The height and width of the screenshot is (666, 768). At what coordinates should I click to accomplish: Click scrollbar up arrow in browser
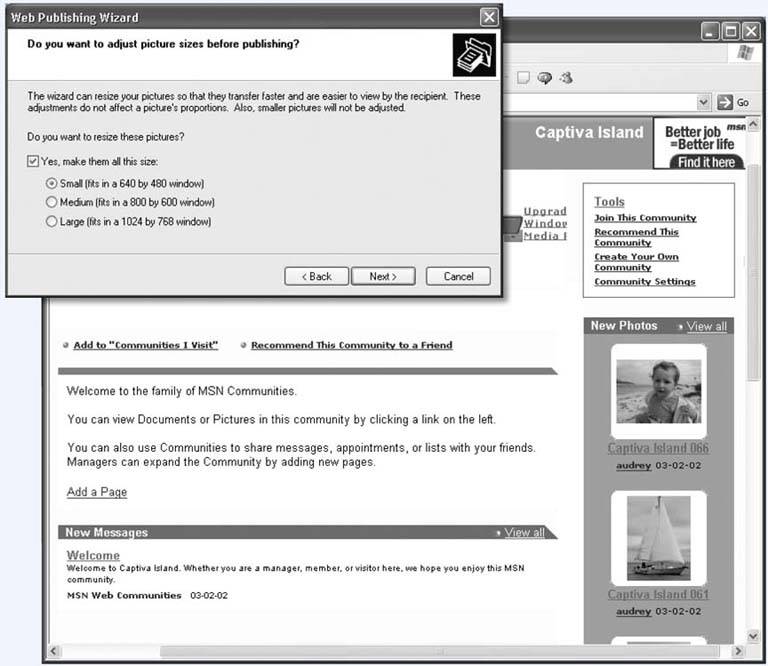[755, 125]
